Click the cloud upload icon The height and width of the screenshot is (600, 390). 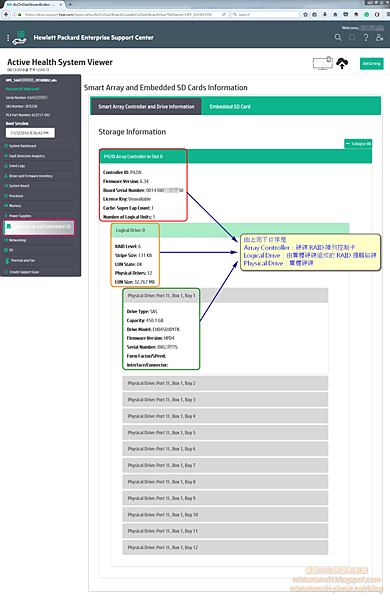coord(342,63)
